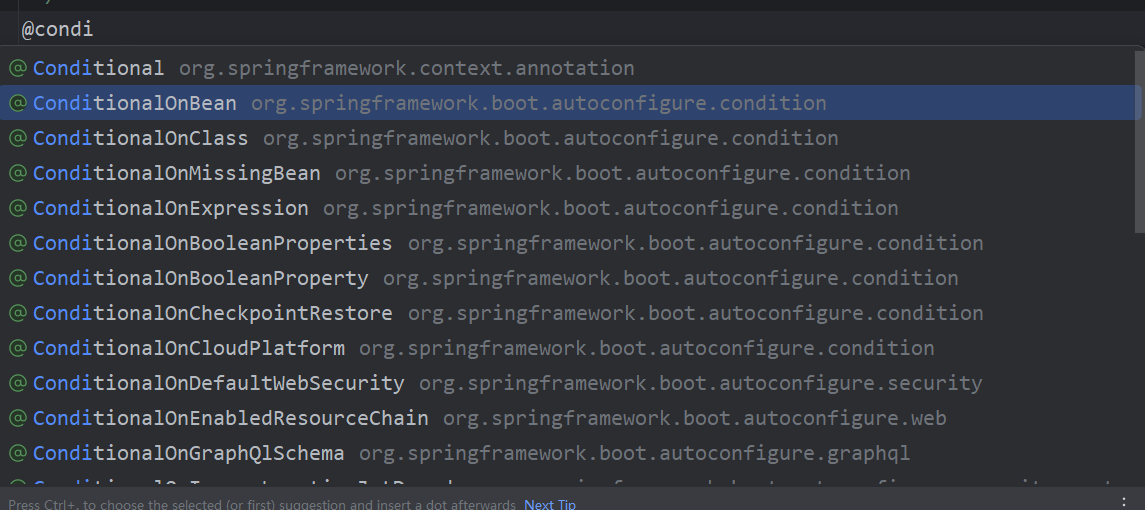The image size is (1145, 510).
Task: Open completion popup options kebab menu
Action: 1124,501
